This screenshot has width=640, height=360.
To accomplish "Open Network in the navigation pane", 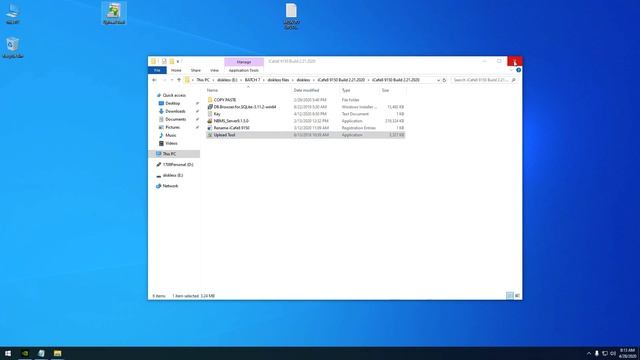I will click(x=170, y=186).
